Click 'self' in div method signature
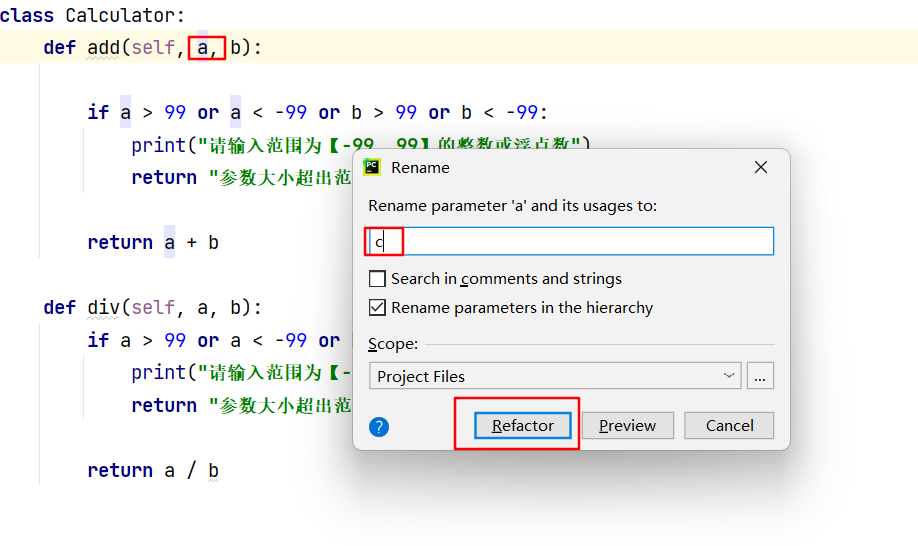 click(x=153, y=307)
